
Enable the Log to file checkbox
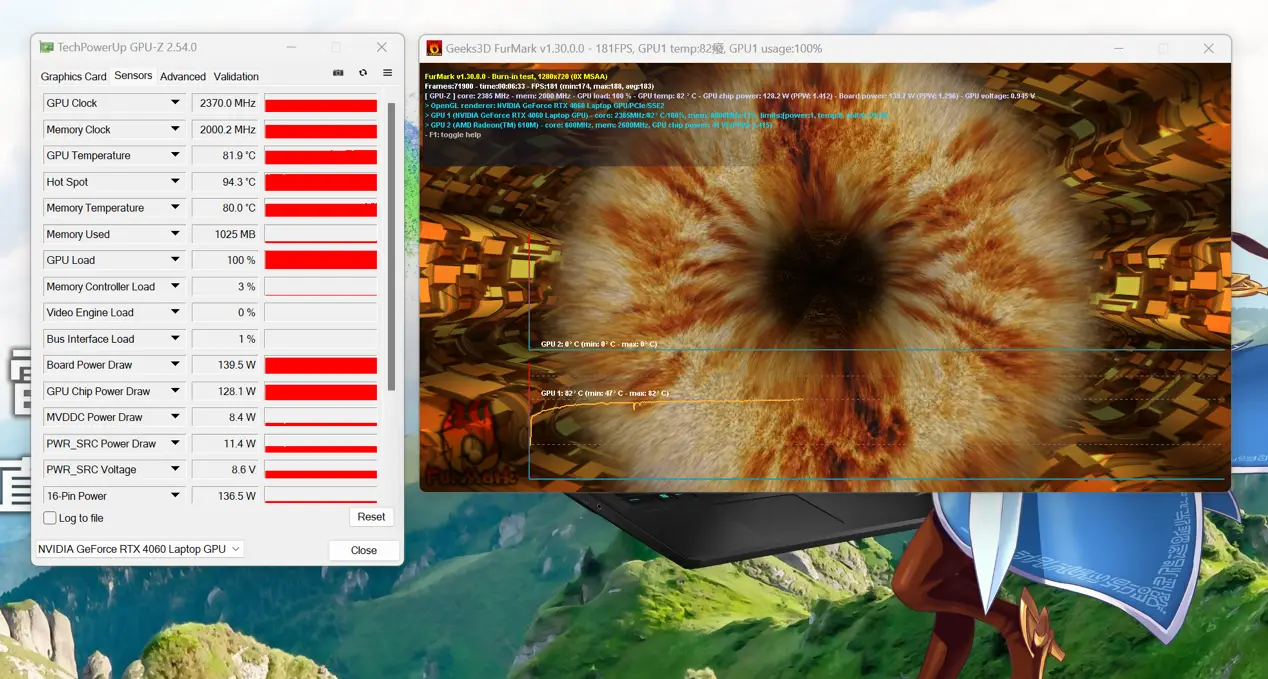pyautogui.click(x=50, y=518)
